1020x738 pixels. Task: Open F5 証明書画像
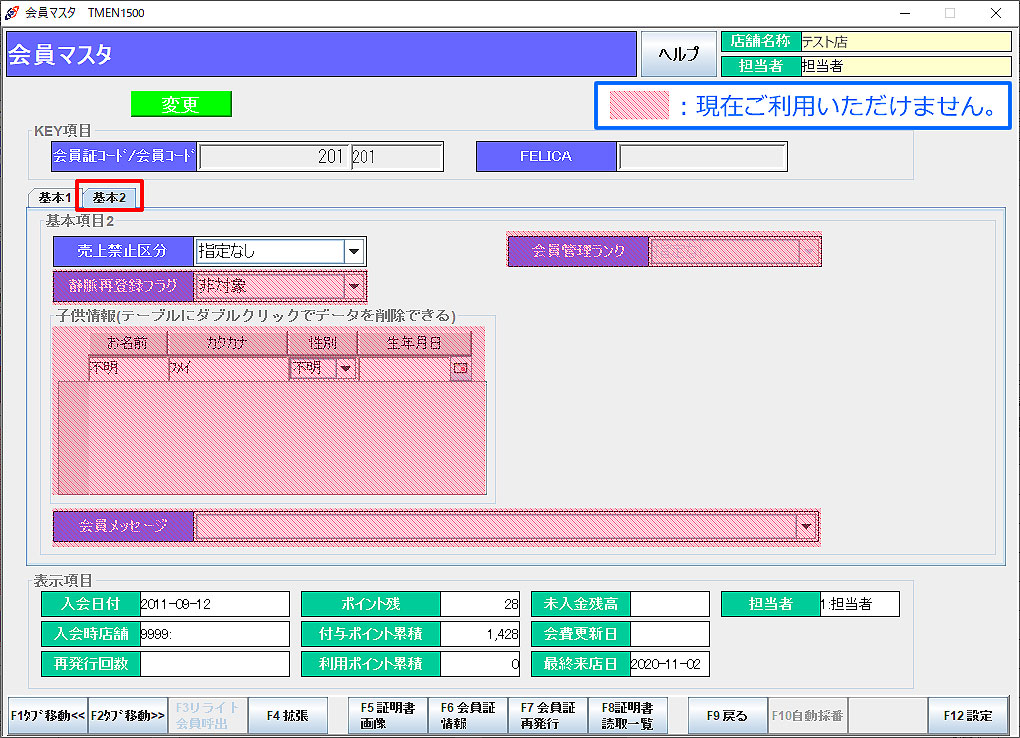tap(388, 716)
